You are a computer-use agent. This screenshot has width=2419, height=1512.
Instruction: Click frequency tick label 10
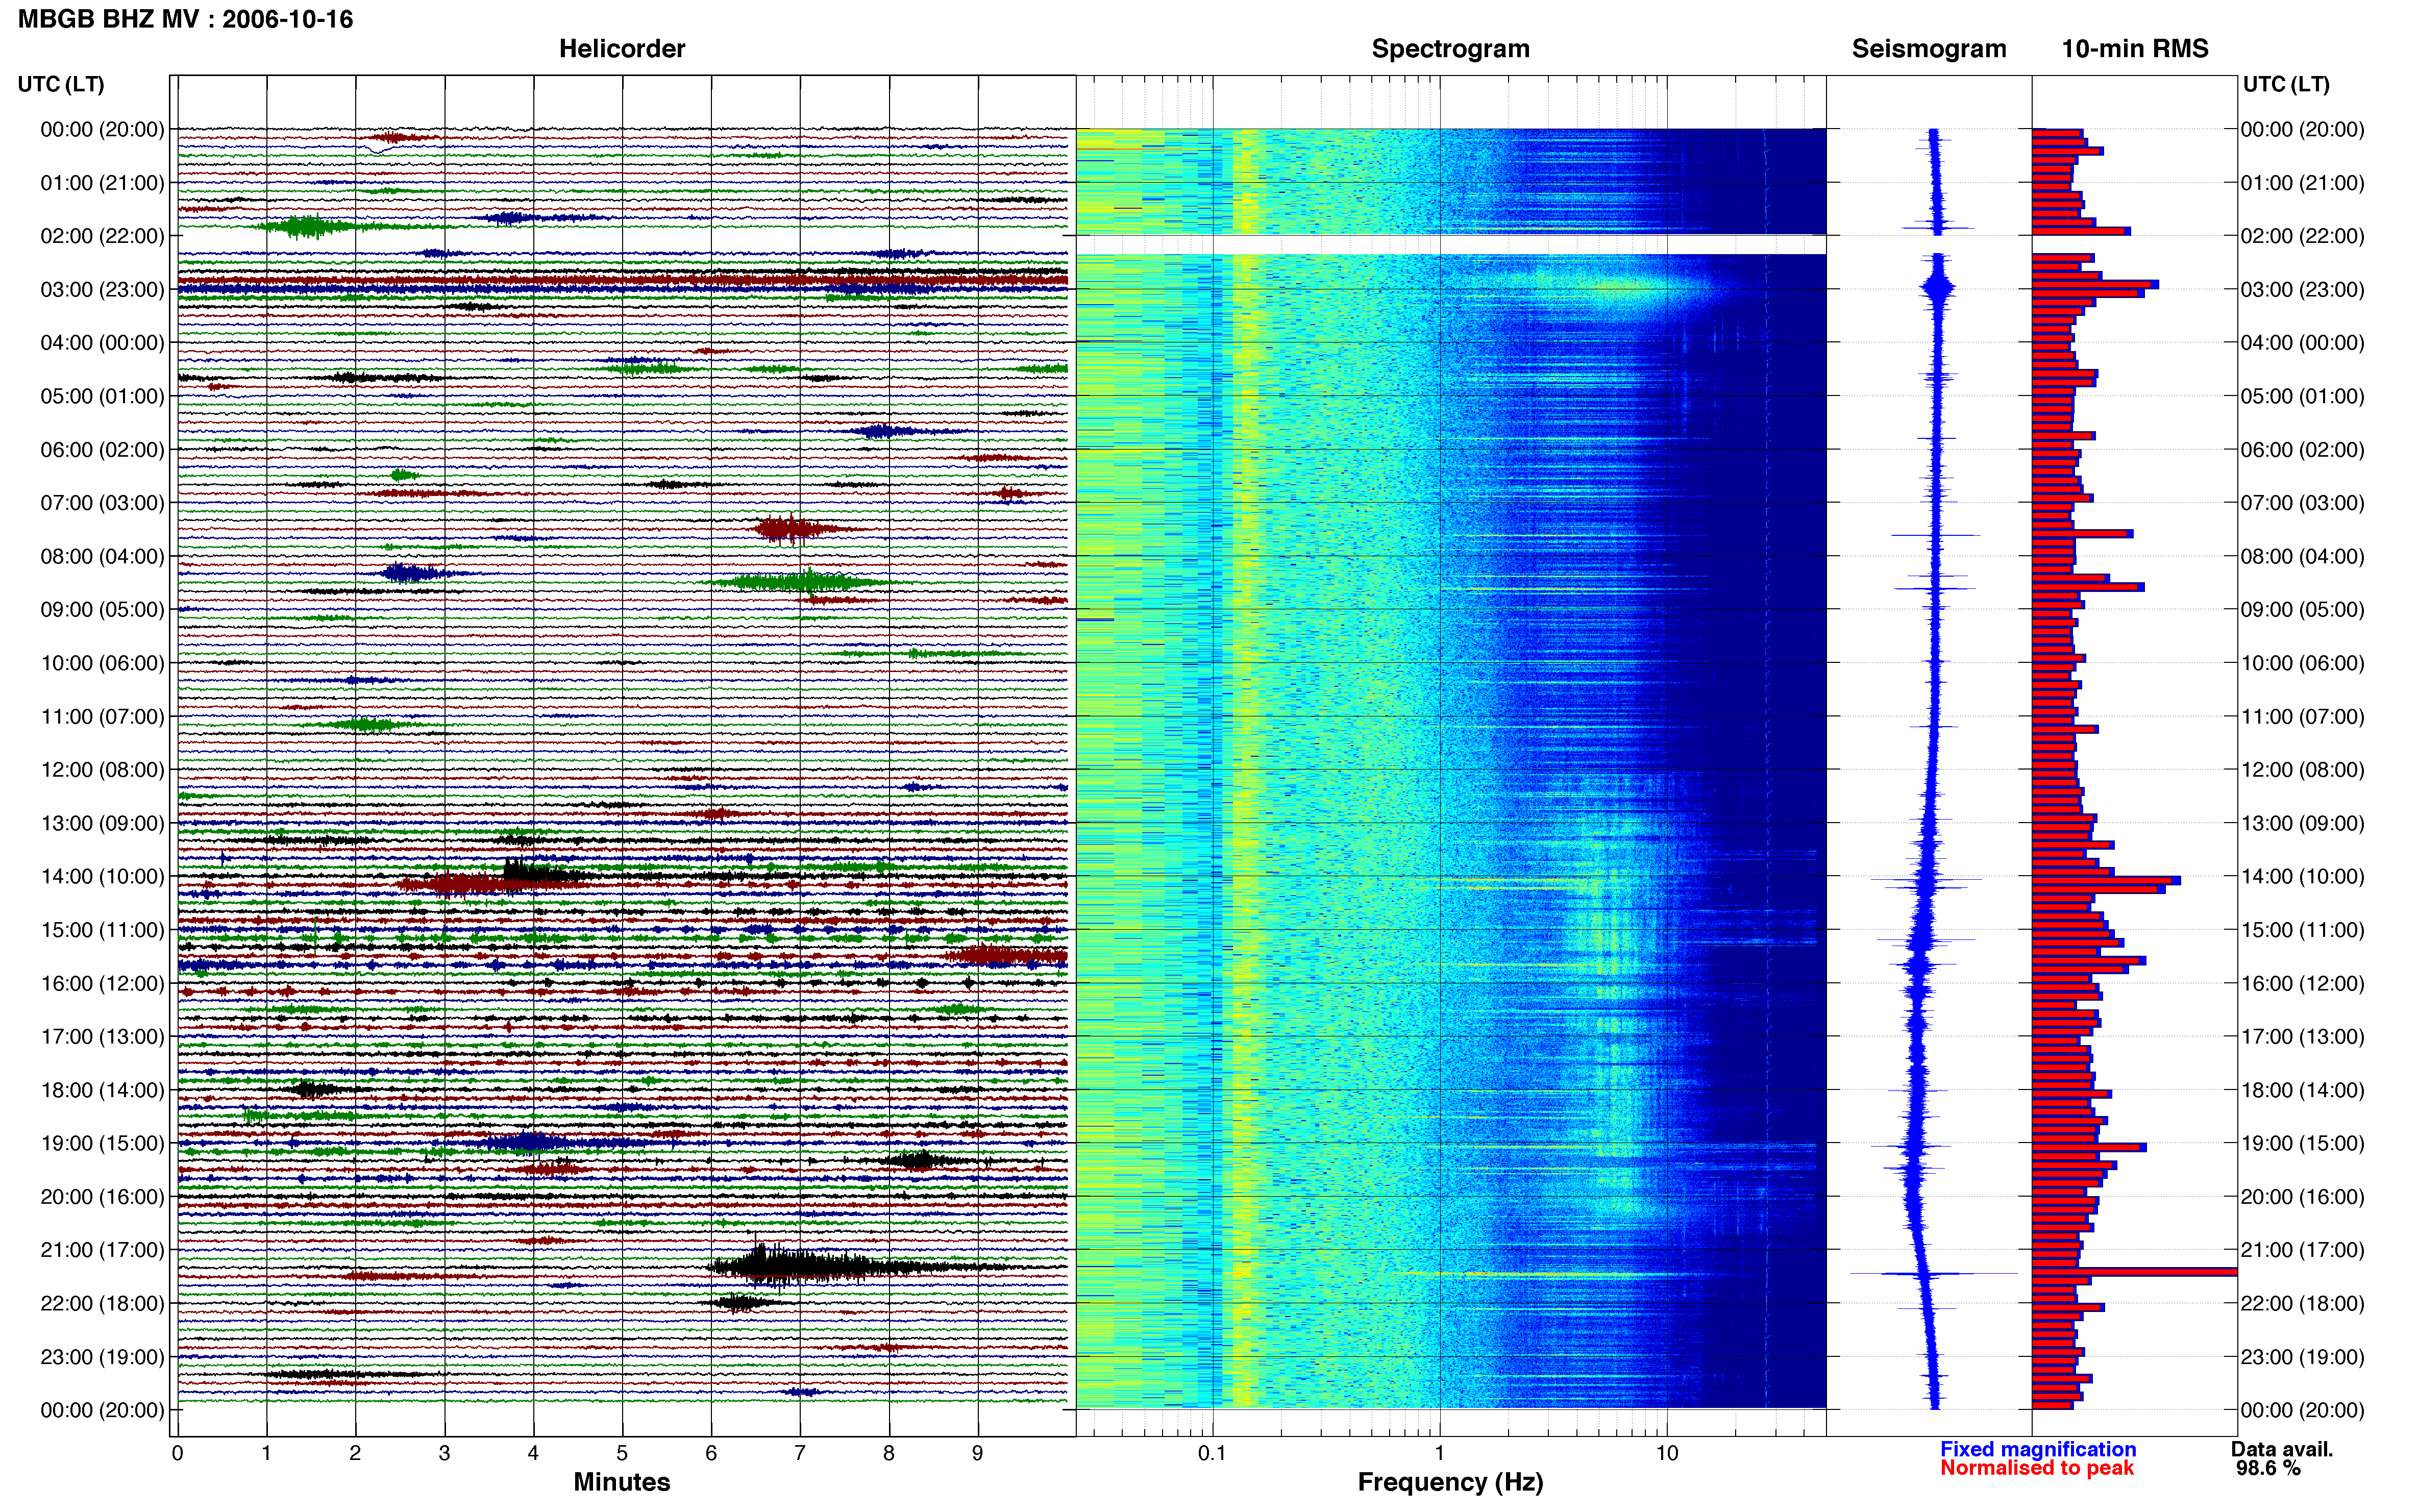click(x=1667, y=1453)
